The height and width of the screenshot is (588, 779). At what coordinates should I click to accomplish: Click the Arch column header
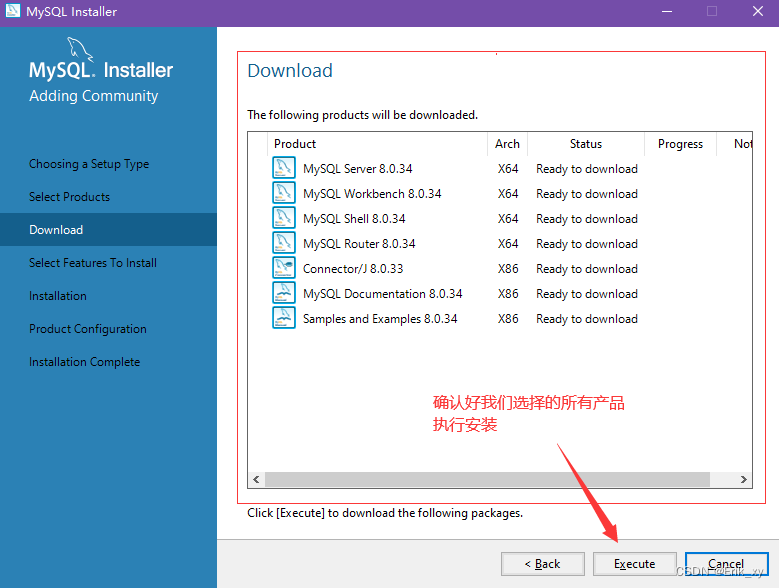pyautogui.click(x=507, y=144)
